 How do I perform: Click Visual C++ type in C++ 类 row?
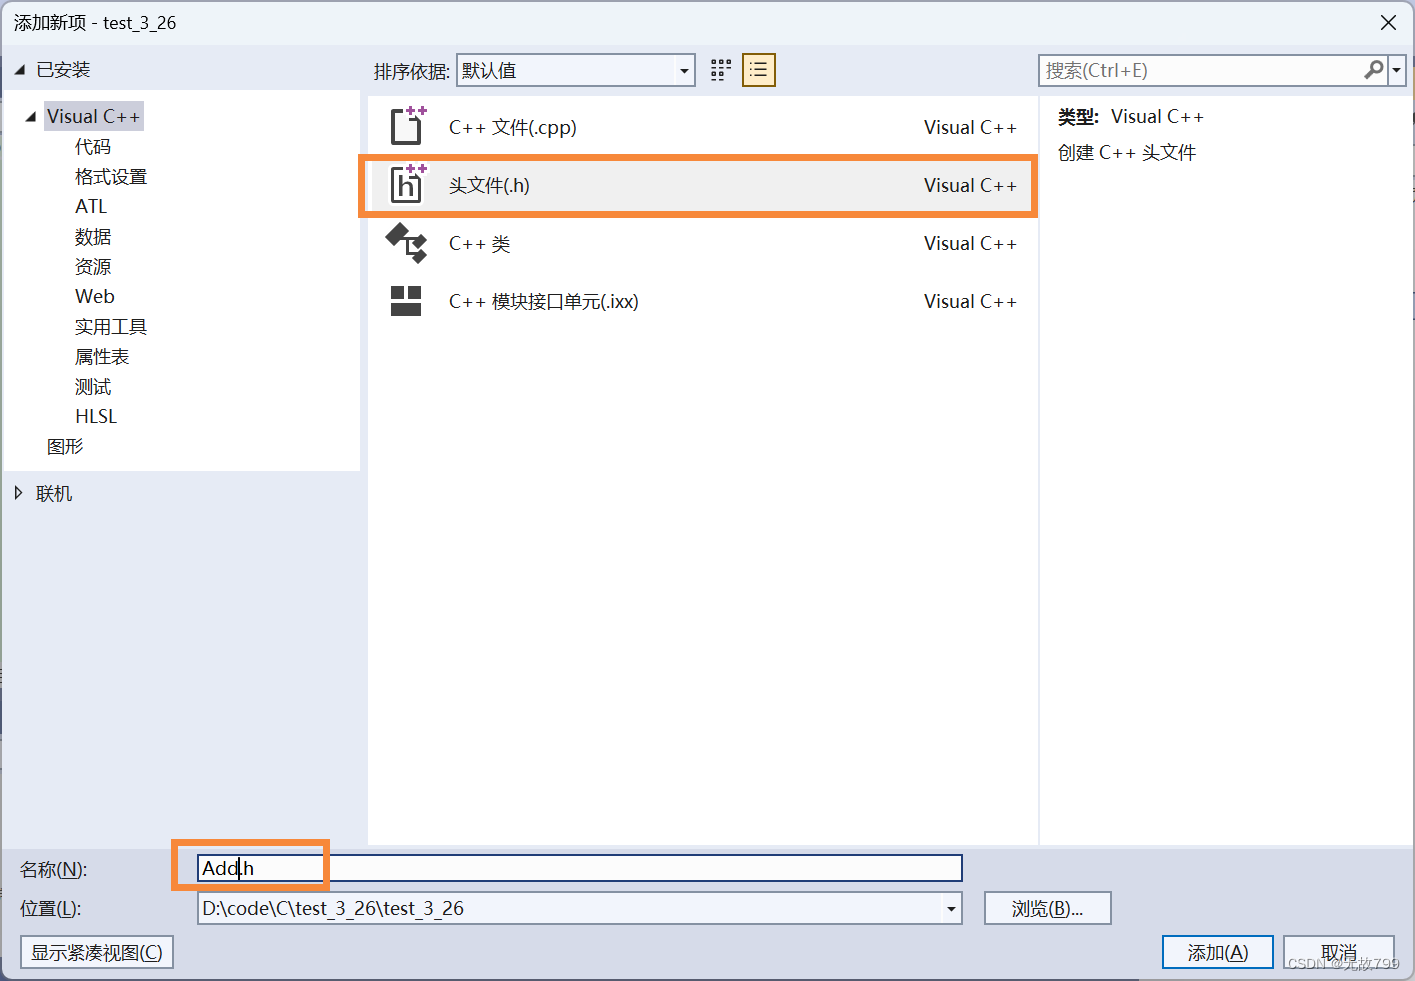[970, 243]
